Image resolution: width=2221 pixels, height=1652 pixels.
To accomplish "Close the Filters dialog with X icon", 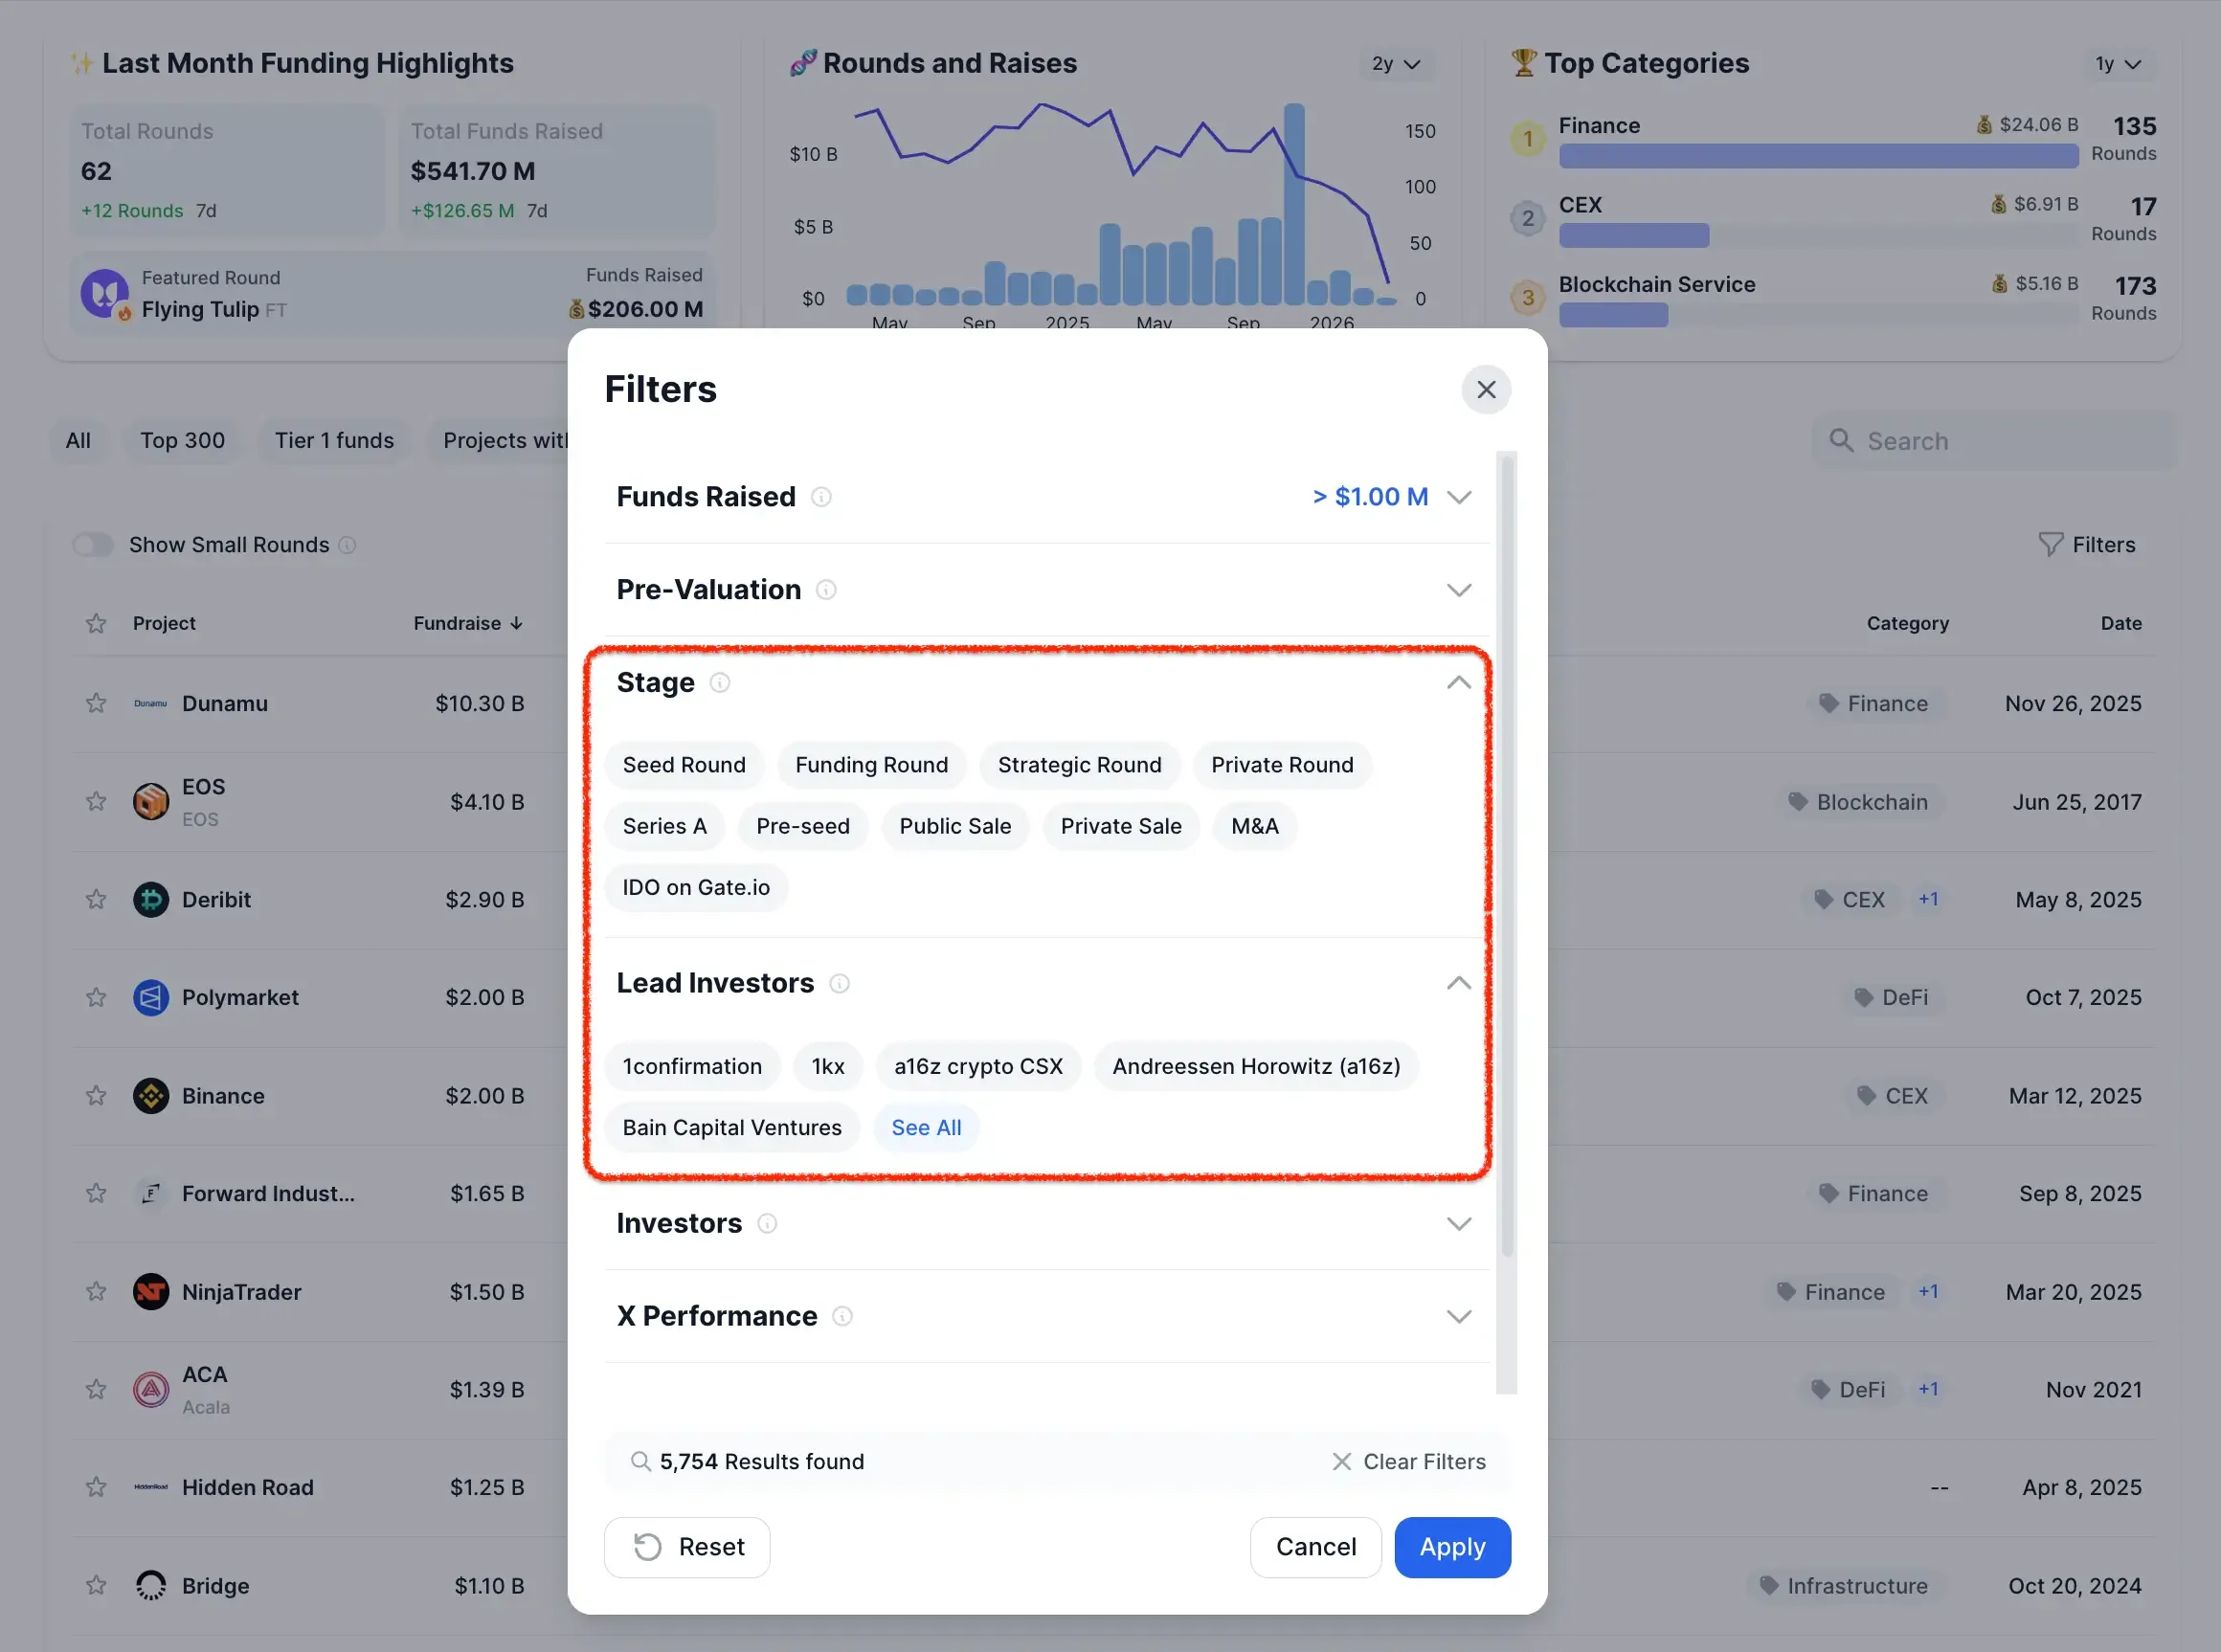I will 1485,389.
